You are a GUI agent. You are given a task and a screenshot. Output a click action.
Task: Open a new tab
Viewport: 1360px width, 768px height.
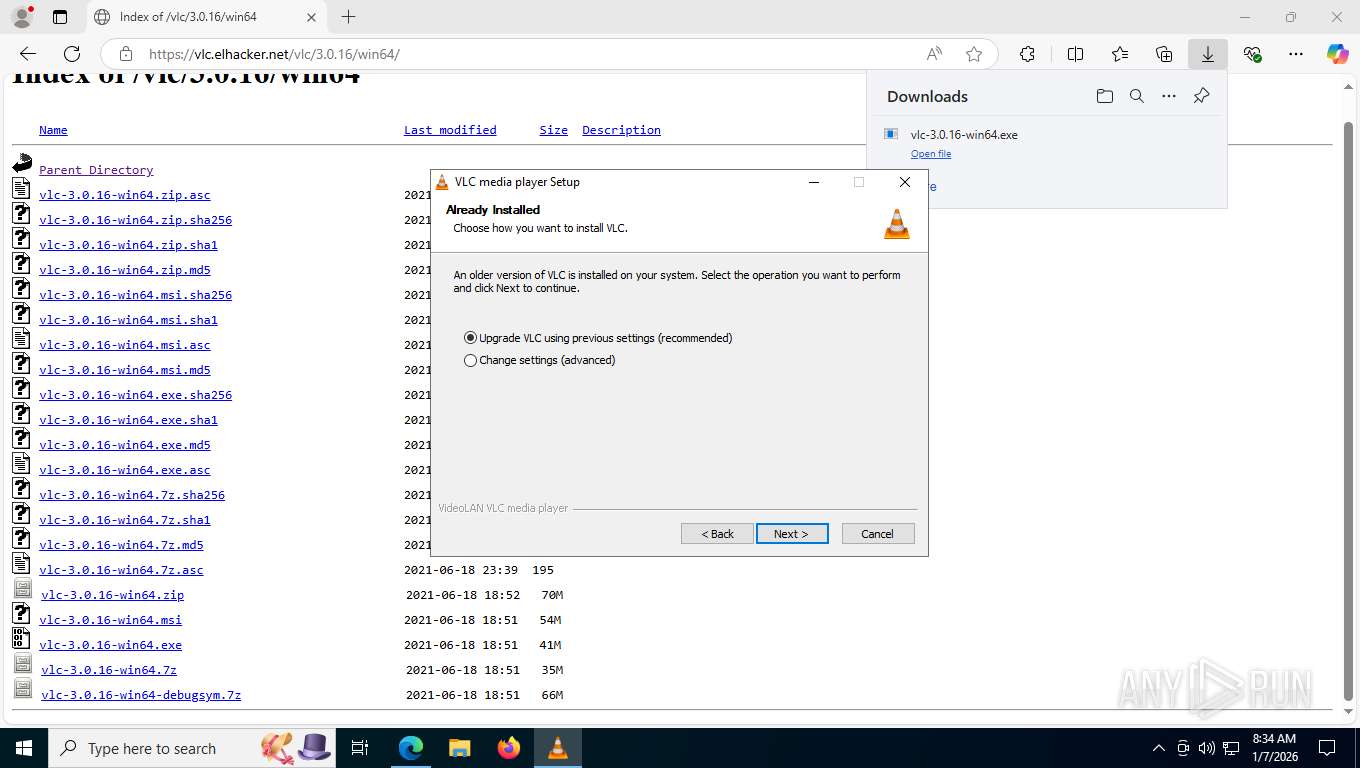point(348,17)
